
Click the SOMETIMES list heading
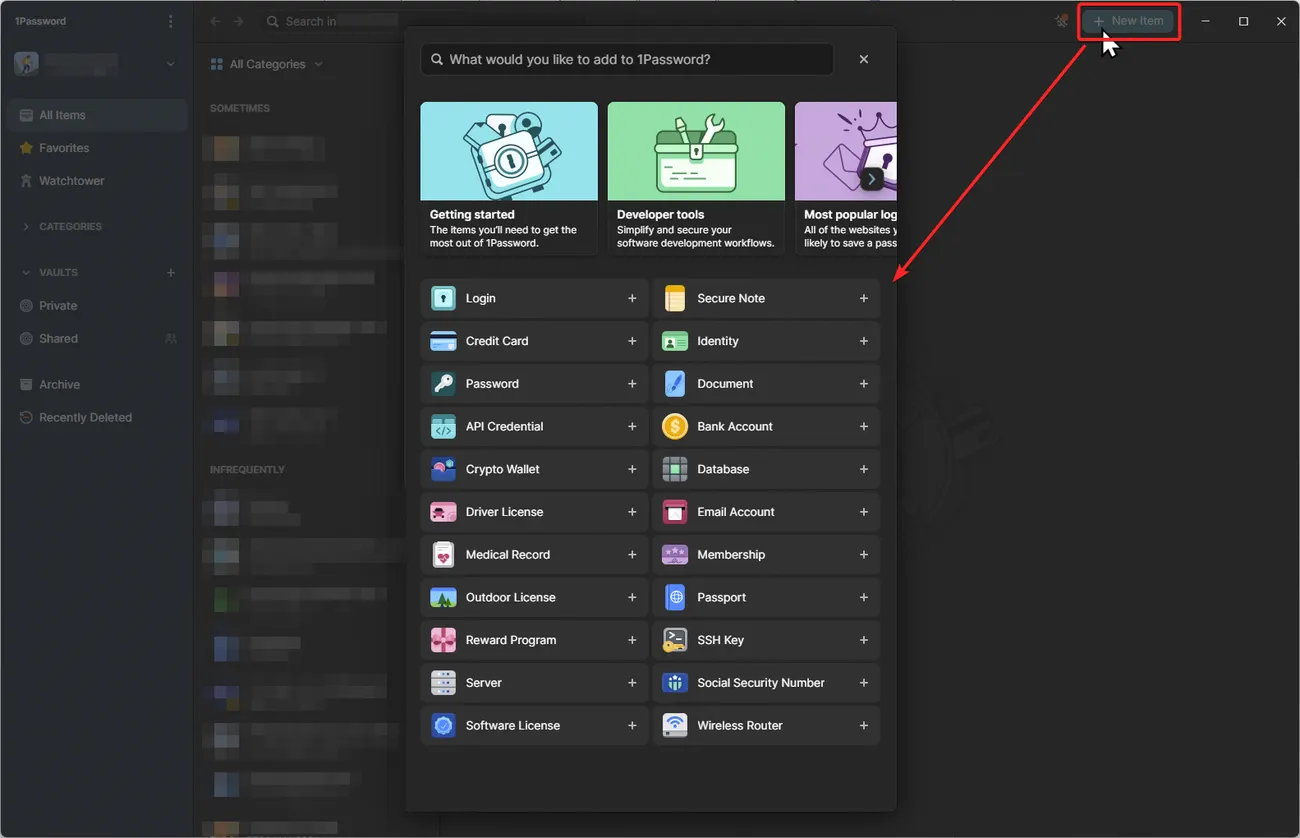pos(240,108)
